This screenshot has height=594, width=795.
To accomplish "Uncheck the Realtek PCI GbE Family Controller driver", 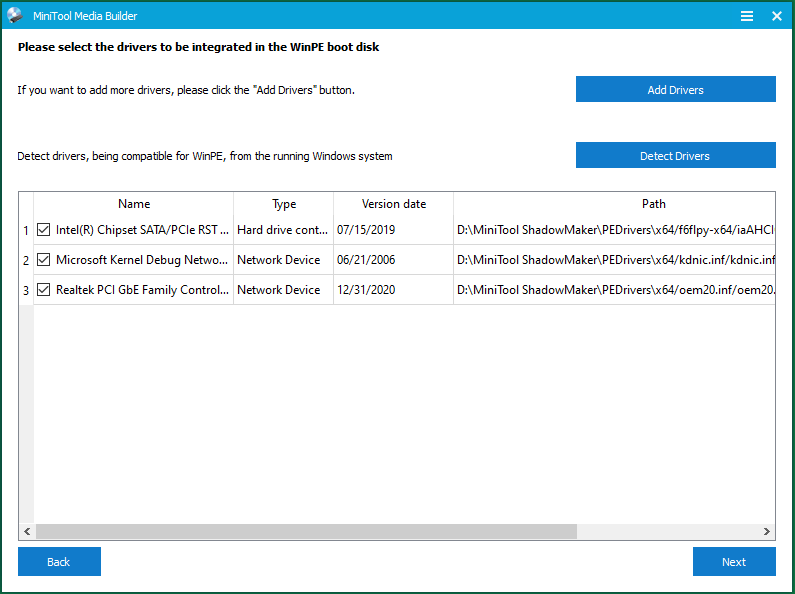I will click(43, 290).
